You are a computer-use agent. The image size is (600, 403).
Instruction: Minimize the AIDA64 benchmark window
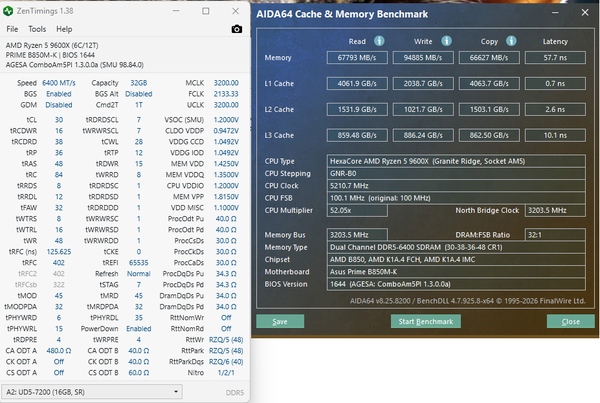pyautogui.click(x=555, y=13)
